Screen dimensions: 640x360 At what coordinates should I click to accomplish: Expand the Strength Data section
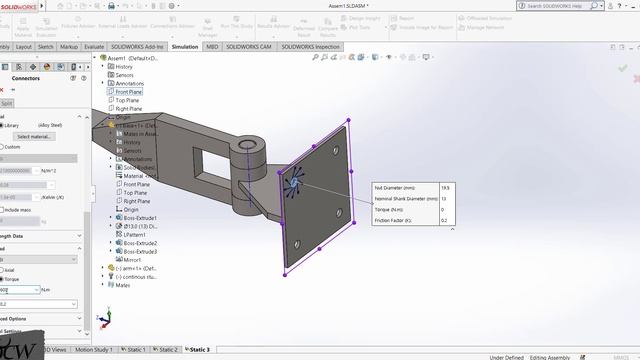pyautogui.click(x=79, y=236)
